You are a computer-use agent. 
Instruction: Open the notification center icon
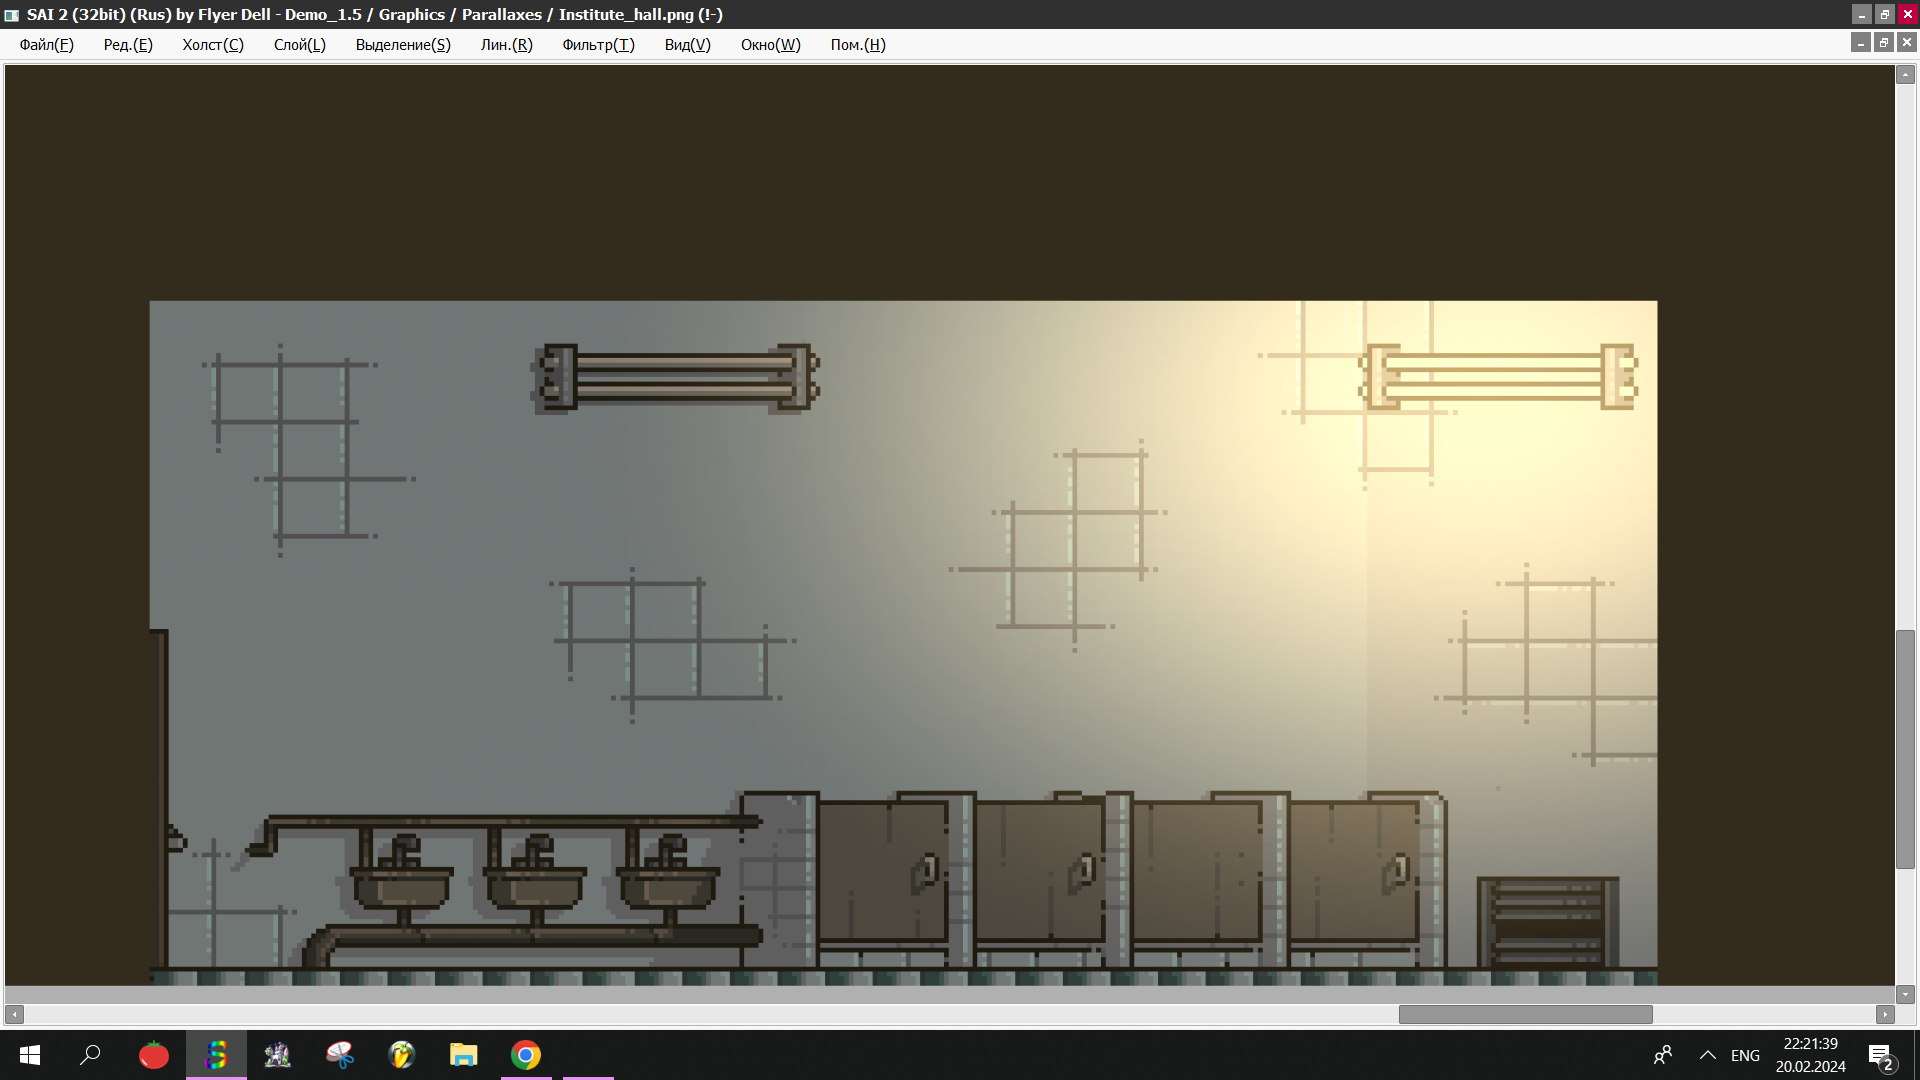click(1880, 1055)
